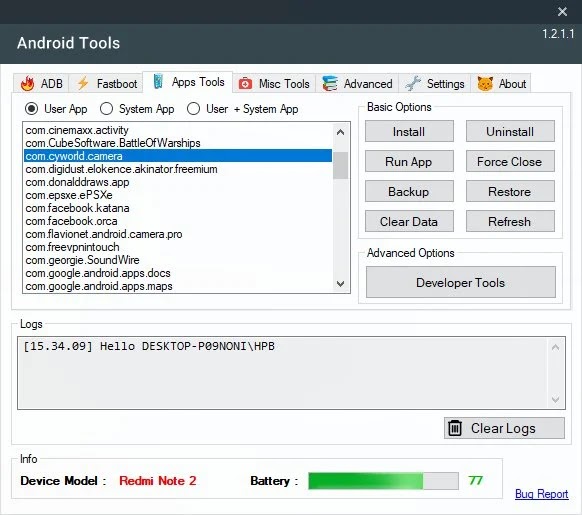582x515 pixels.
Task: Click the Restore button
Action: pos(510,192)
